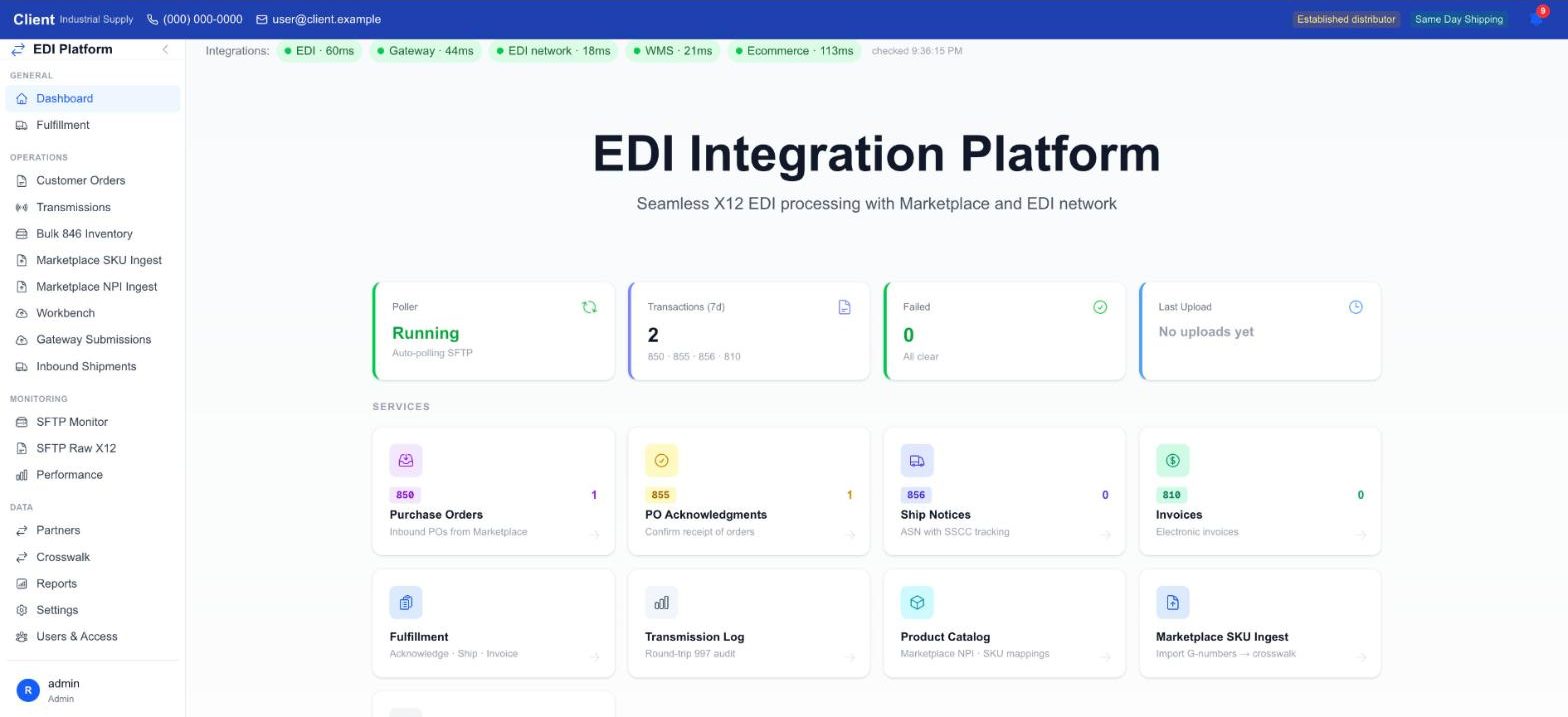This screenshot has height=717, width=1568.
Task: Click the Ship Notices truck icon
Action: [x=917, y=460]
